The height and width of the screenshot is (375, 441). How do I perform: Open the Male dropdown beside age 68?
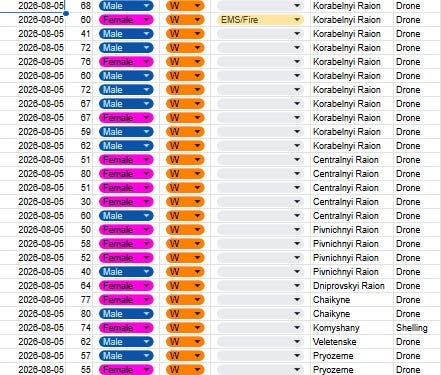(126, 6)
